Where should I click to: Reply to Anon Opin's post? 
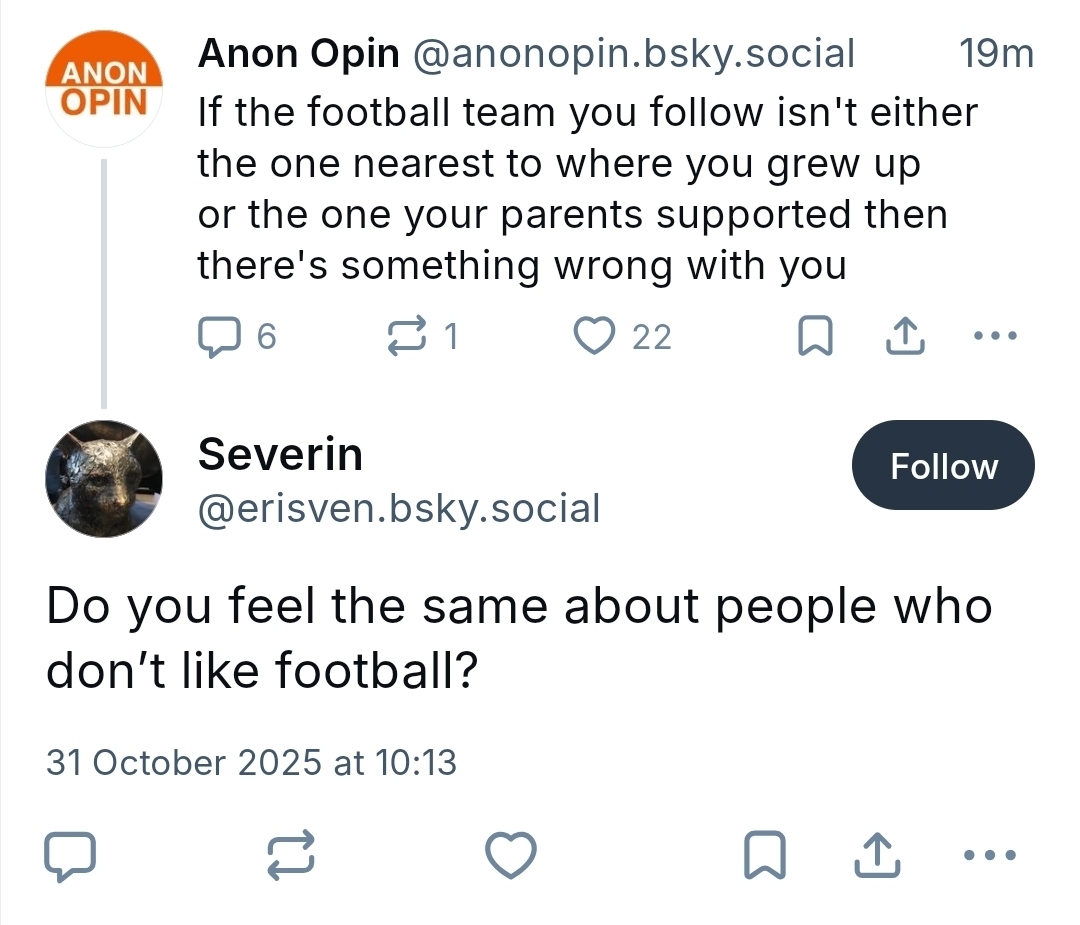pyautogui.click(x=216, y=338)
